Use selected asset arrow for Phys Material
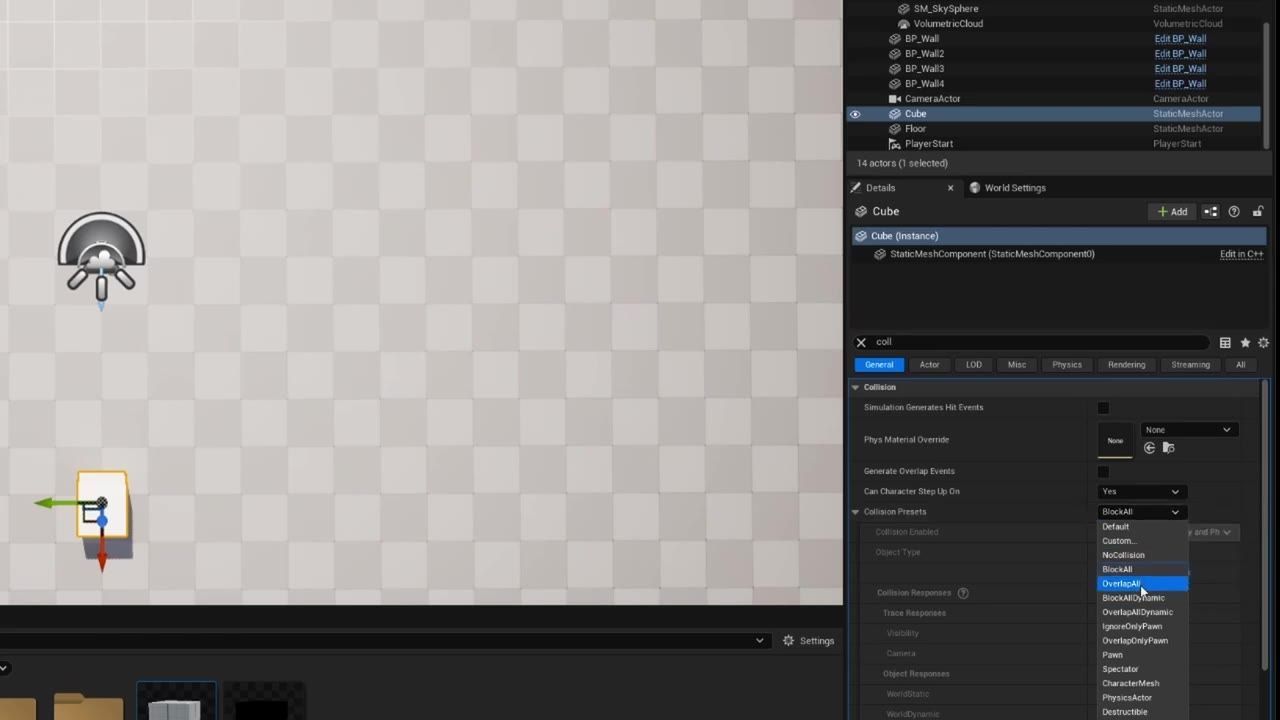Screen dimensions: 1280x720 pos(1150,448)
